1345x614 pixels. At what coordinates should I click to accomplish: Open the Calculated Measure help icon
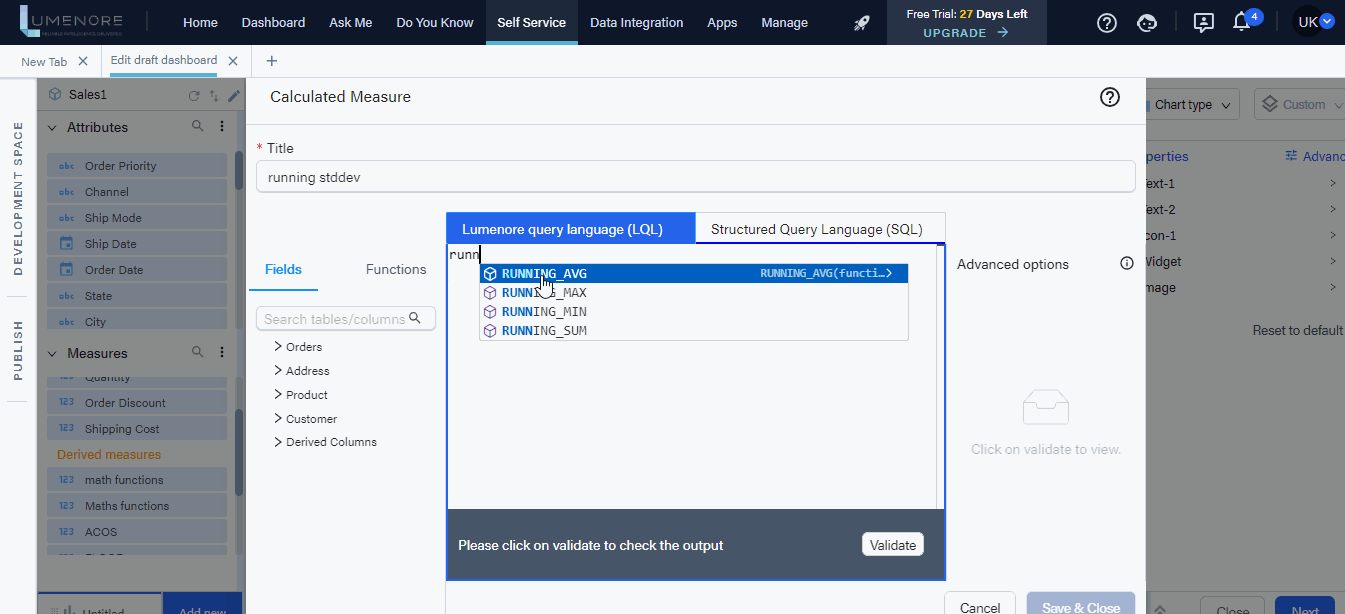pyautogui.click(x=1109, y=97)
